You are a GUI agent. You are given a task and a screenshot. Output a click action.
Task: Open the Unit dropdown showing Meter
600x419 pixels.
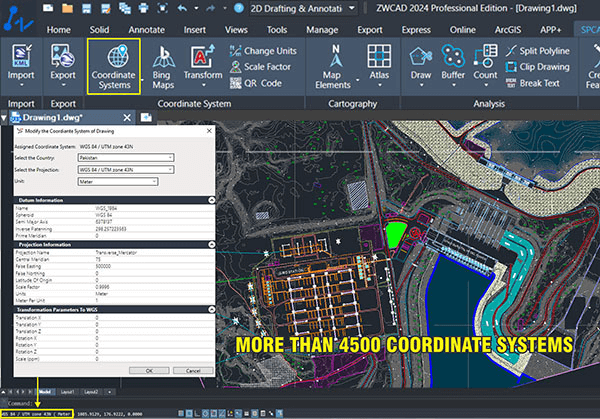point(118,181)
